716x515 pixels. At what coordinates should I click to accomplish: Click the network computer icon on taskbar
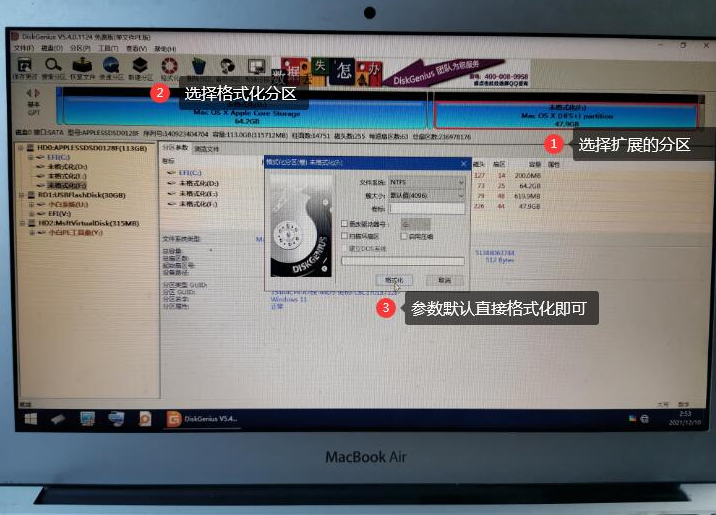pyautogui.click(x=116, y=418)
